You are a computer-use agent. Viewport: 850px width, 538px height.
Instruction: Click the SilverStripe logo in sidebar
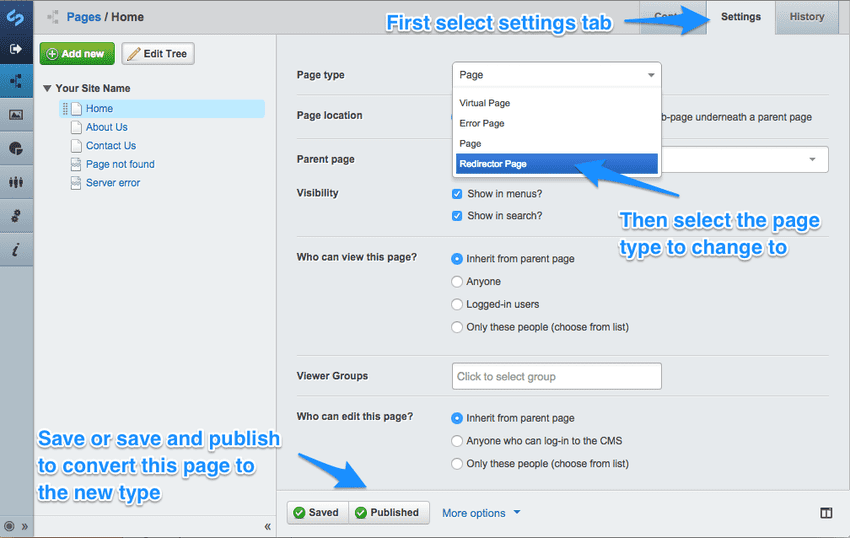[15, 18]
